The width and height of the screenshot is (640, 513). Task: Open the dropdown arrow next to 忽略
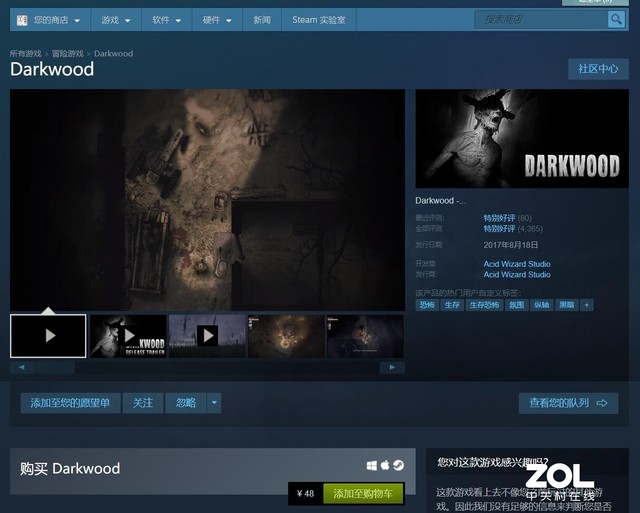pyautogui.click(x=214, y=403)
